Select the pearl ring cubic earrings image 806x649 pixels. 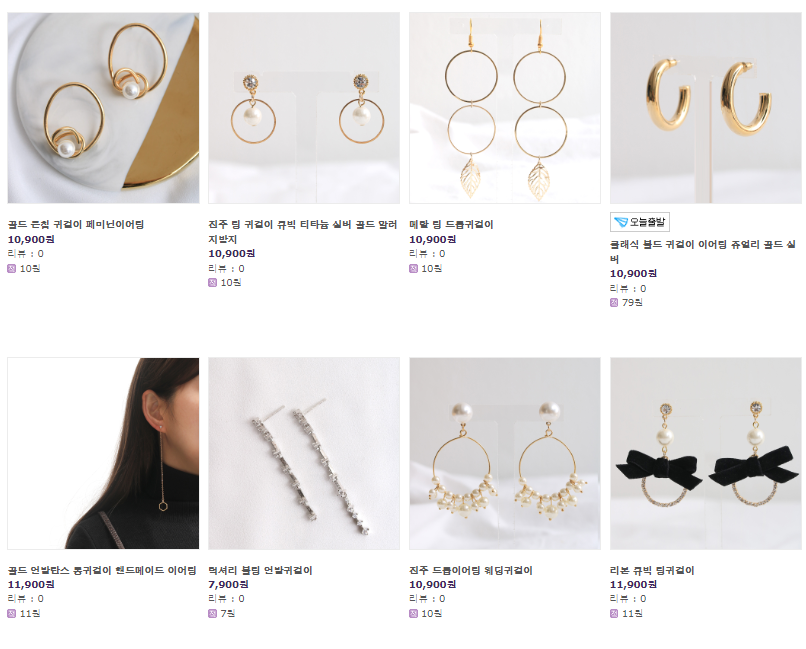304,108
